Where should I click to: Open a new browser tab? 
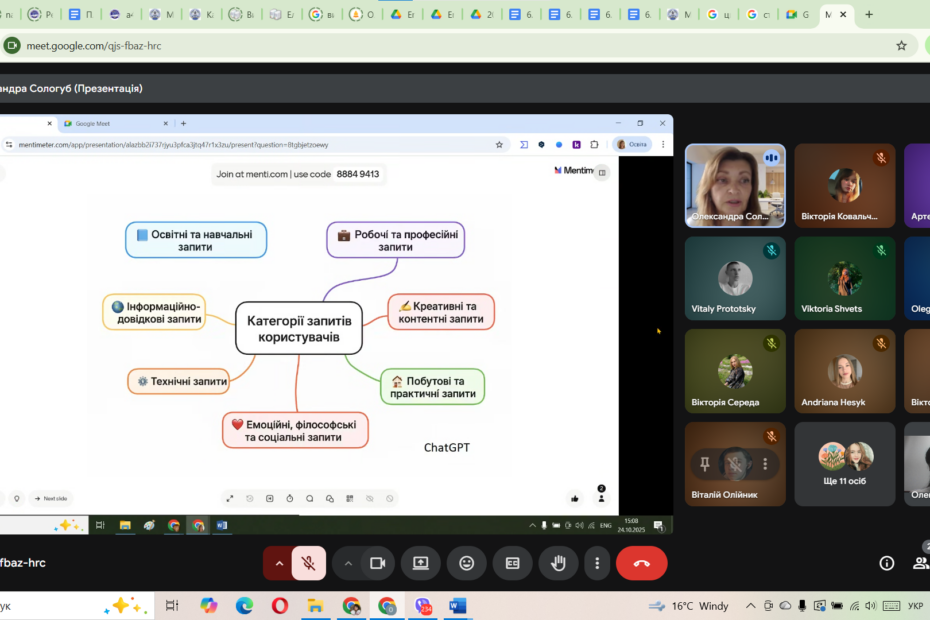(x=868, y=15)
